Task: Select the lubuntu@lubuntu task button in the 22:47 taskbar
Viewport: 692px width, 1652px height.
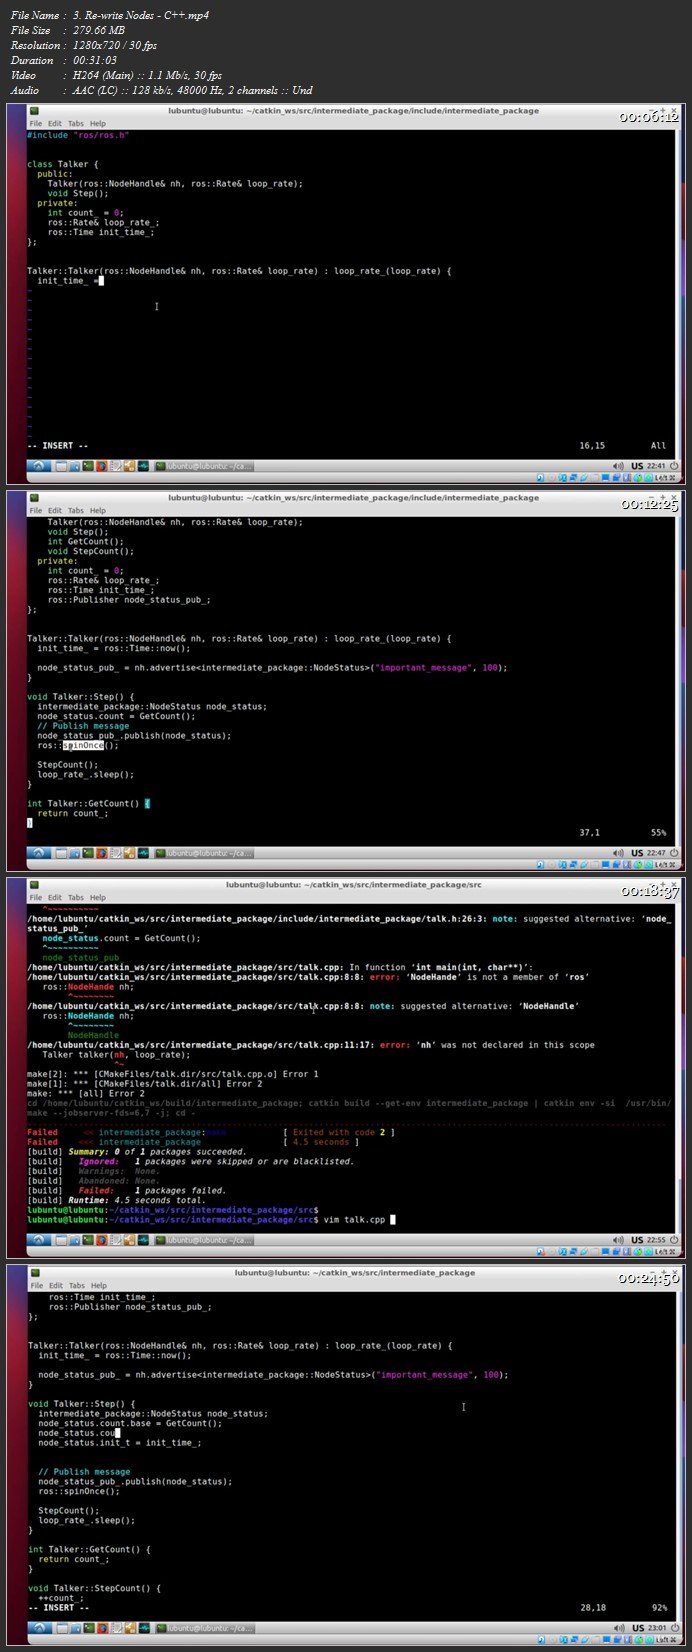Action: (204, 853)
